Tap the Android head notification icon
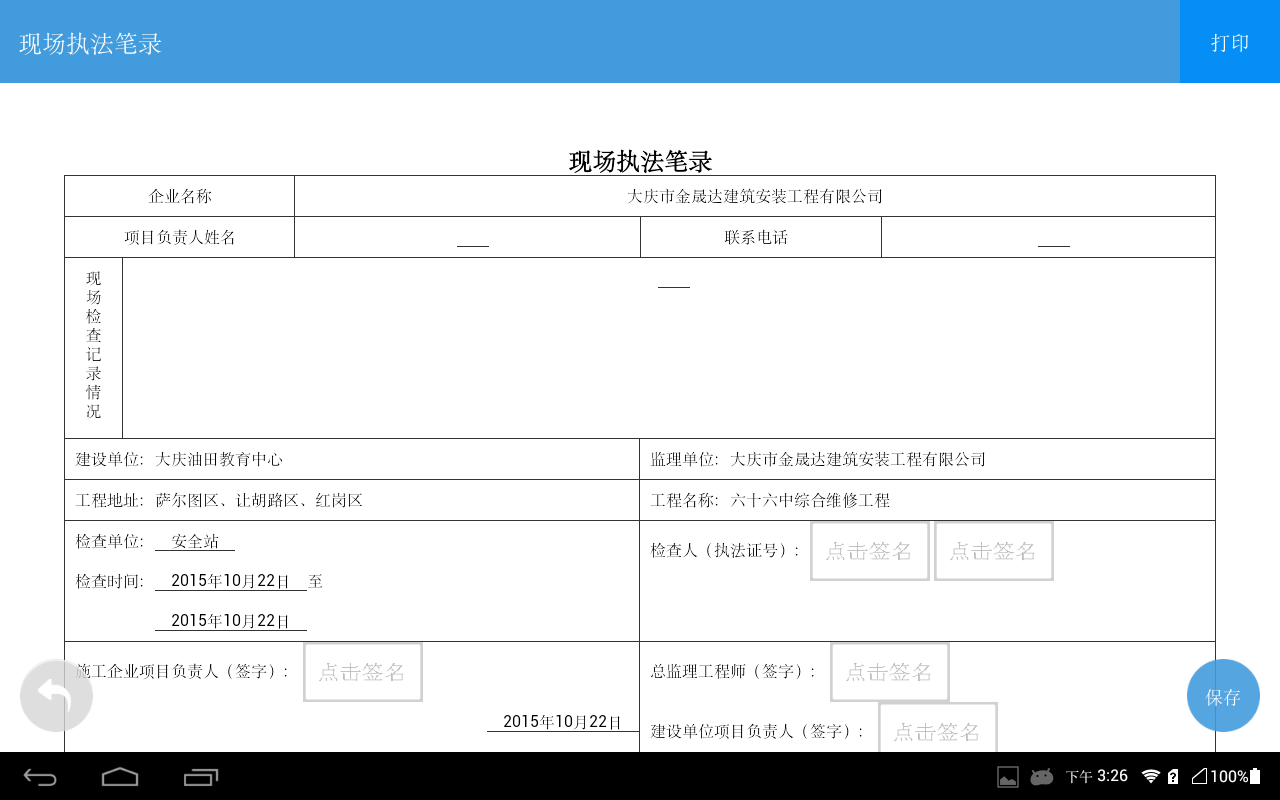Viewport: 1280px width, 800px height. click(1042, 777)
